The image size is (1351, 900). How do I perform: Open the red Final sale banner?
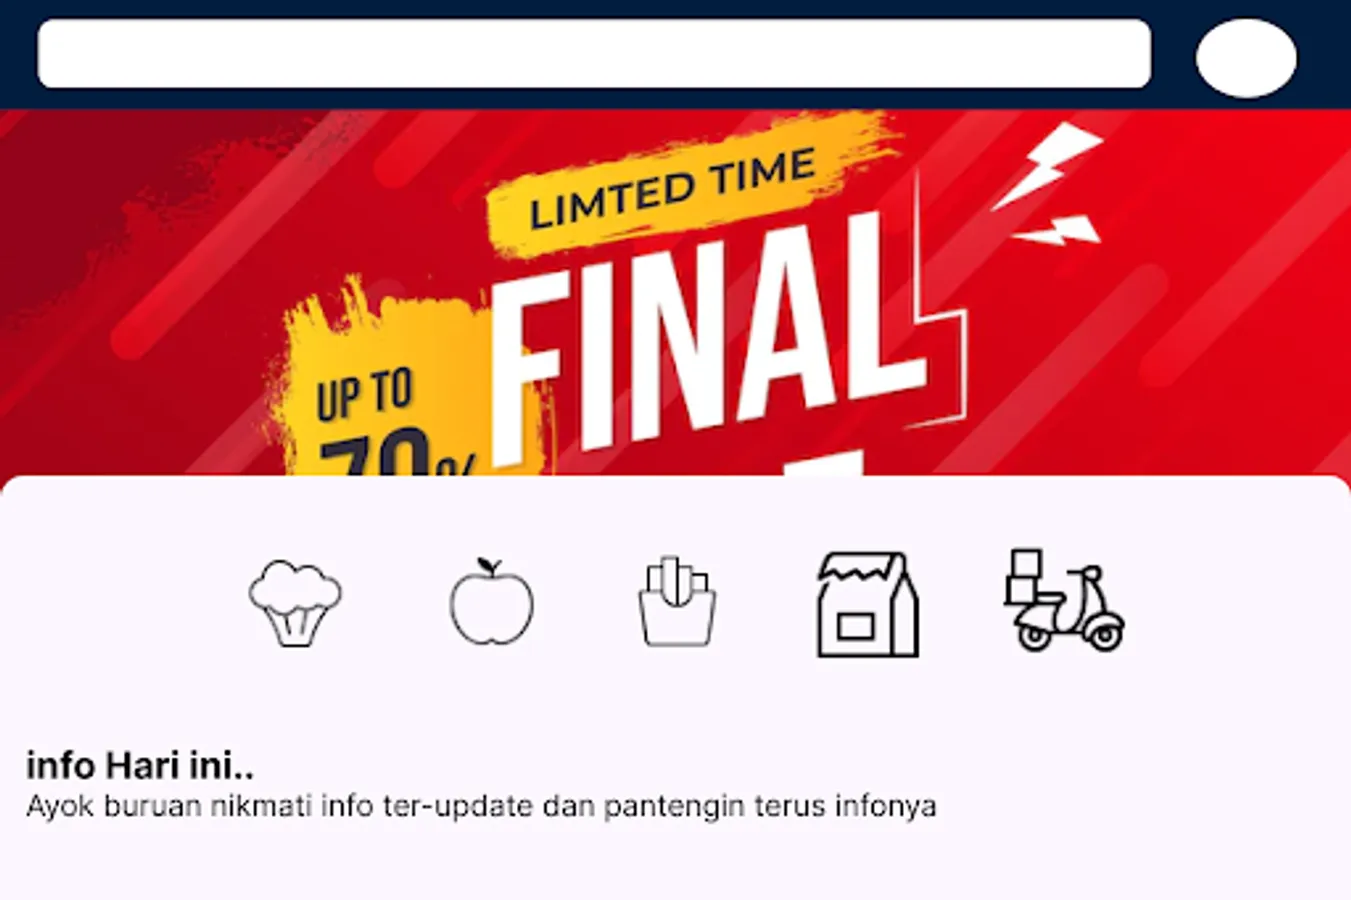pos(675,292)
